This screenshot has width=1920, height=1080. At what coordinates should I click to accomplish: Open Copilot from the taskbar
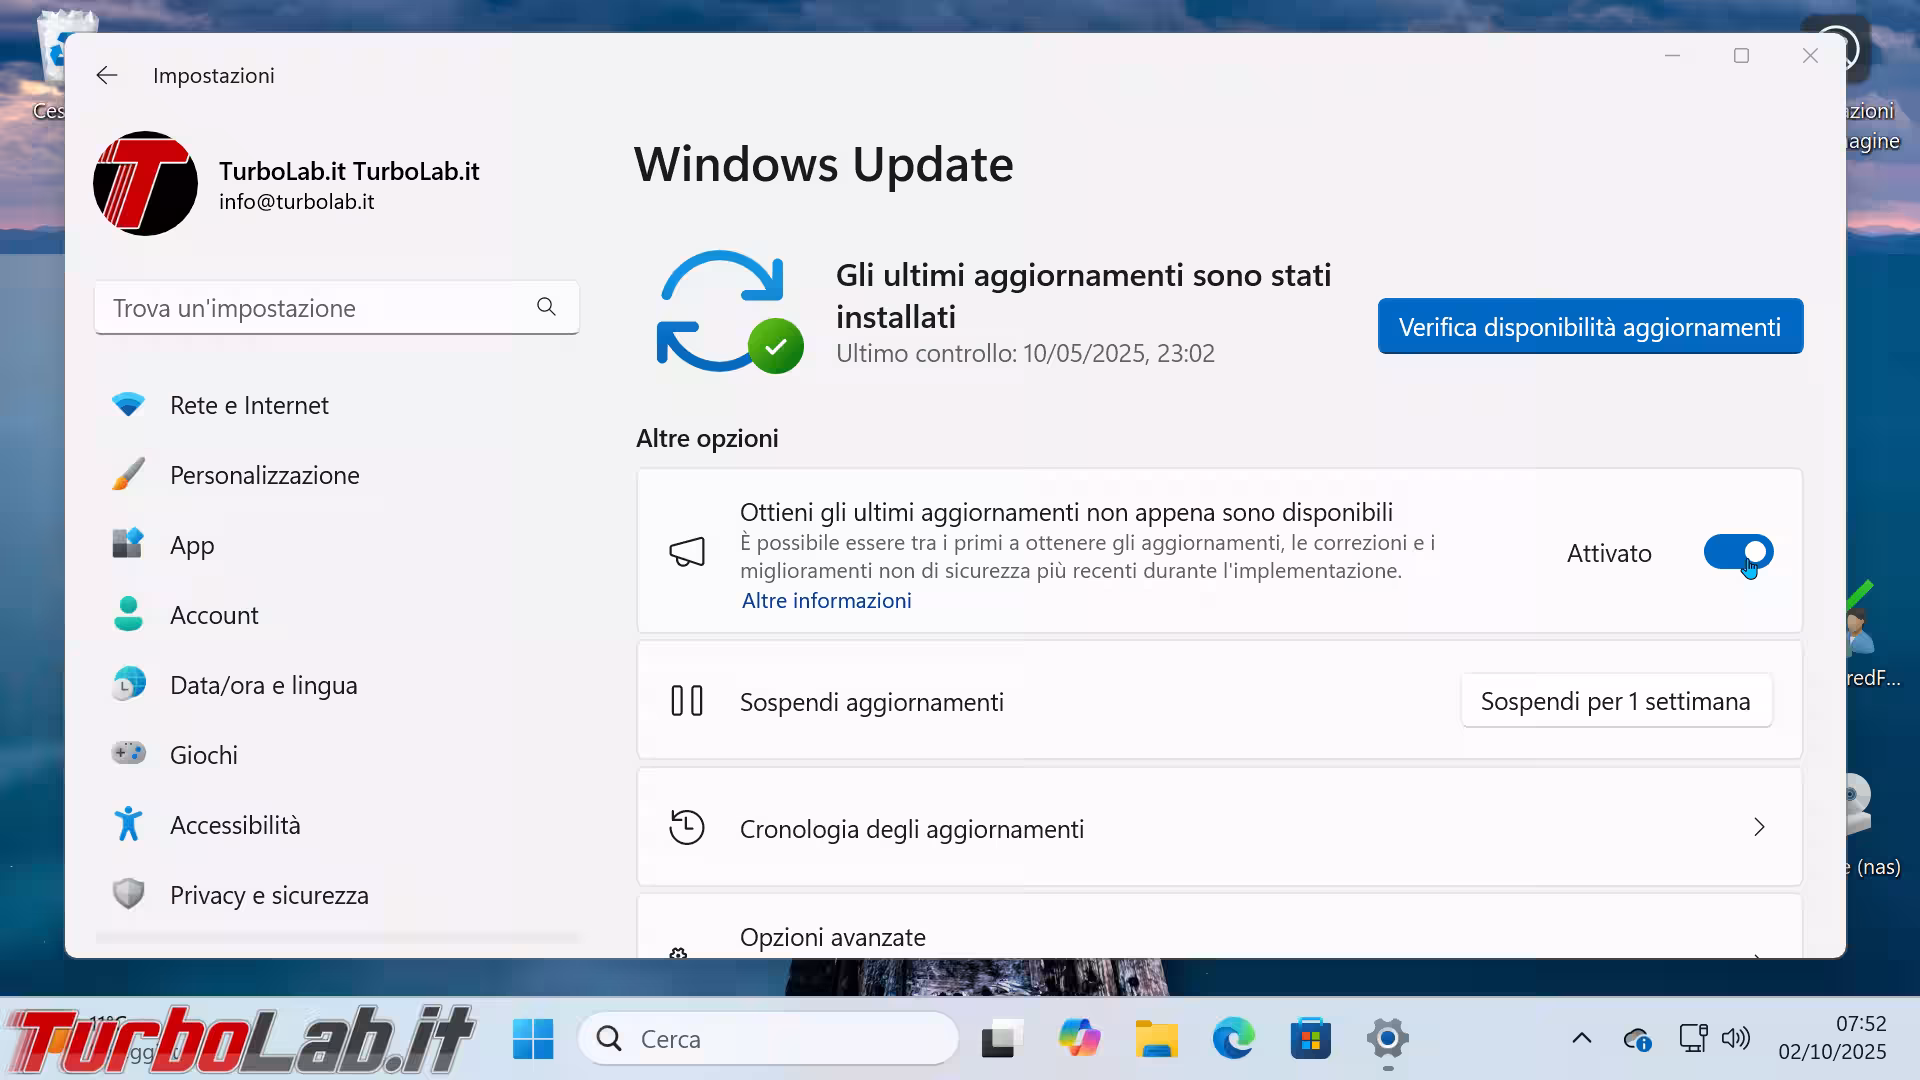coord(1079,1039)
